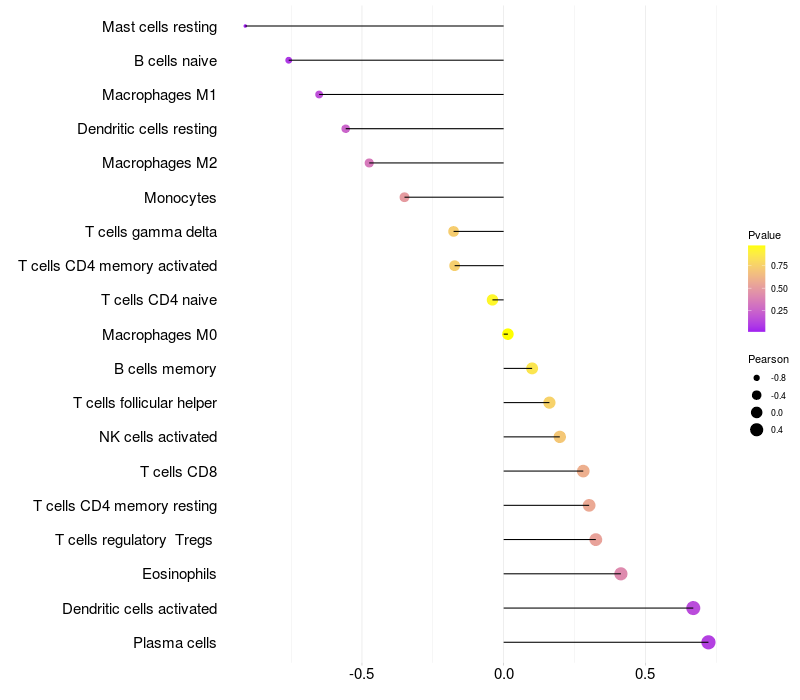
Task: Click the Pvalue color gradient bar
Action: click(756, 289)
